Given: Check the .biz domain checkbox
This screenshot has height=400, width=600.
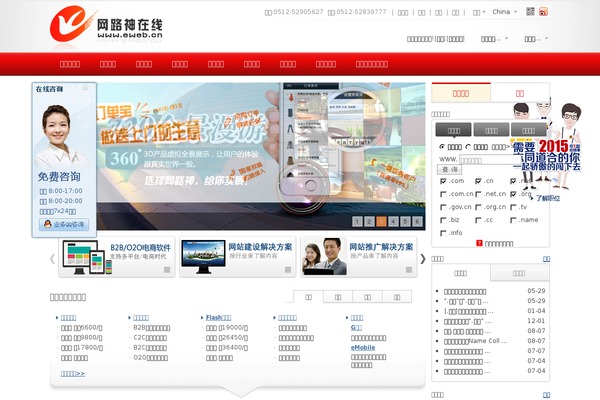Looking at the screenshot, I should pyautogui.click(x=443, y=220).
